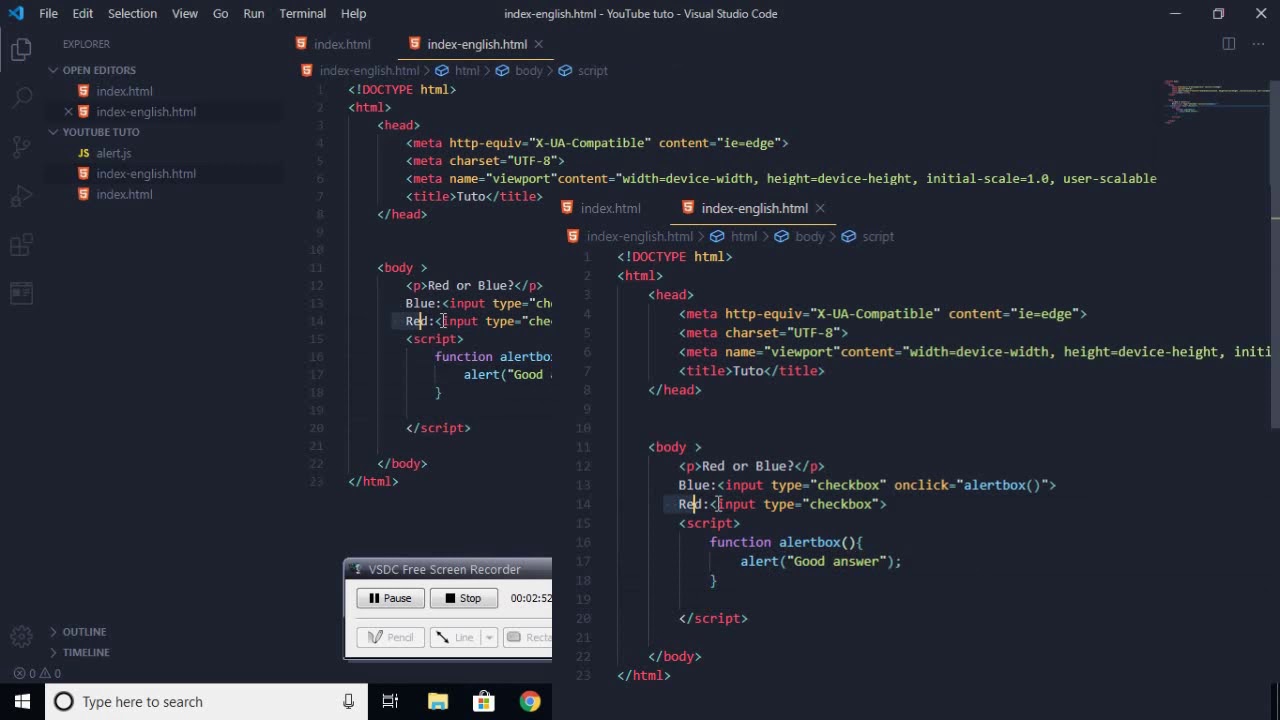This screenshot has width=1280, height=720.
Task: Click the code minimap preview
Action: [x=1216, y=101]
